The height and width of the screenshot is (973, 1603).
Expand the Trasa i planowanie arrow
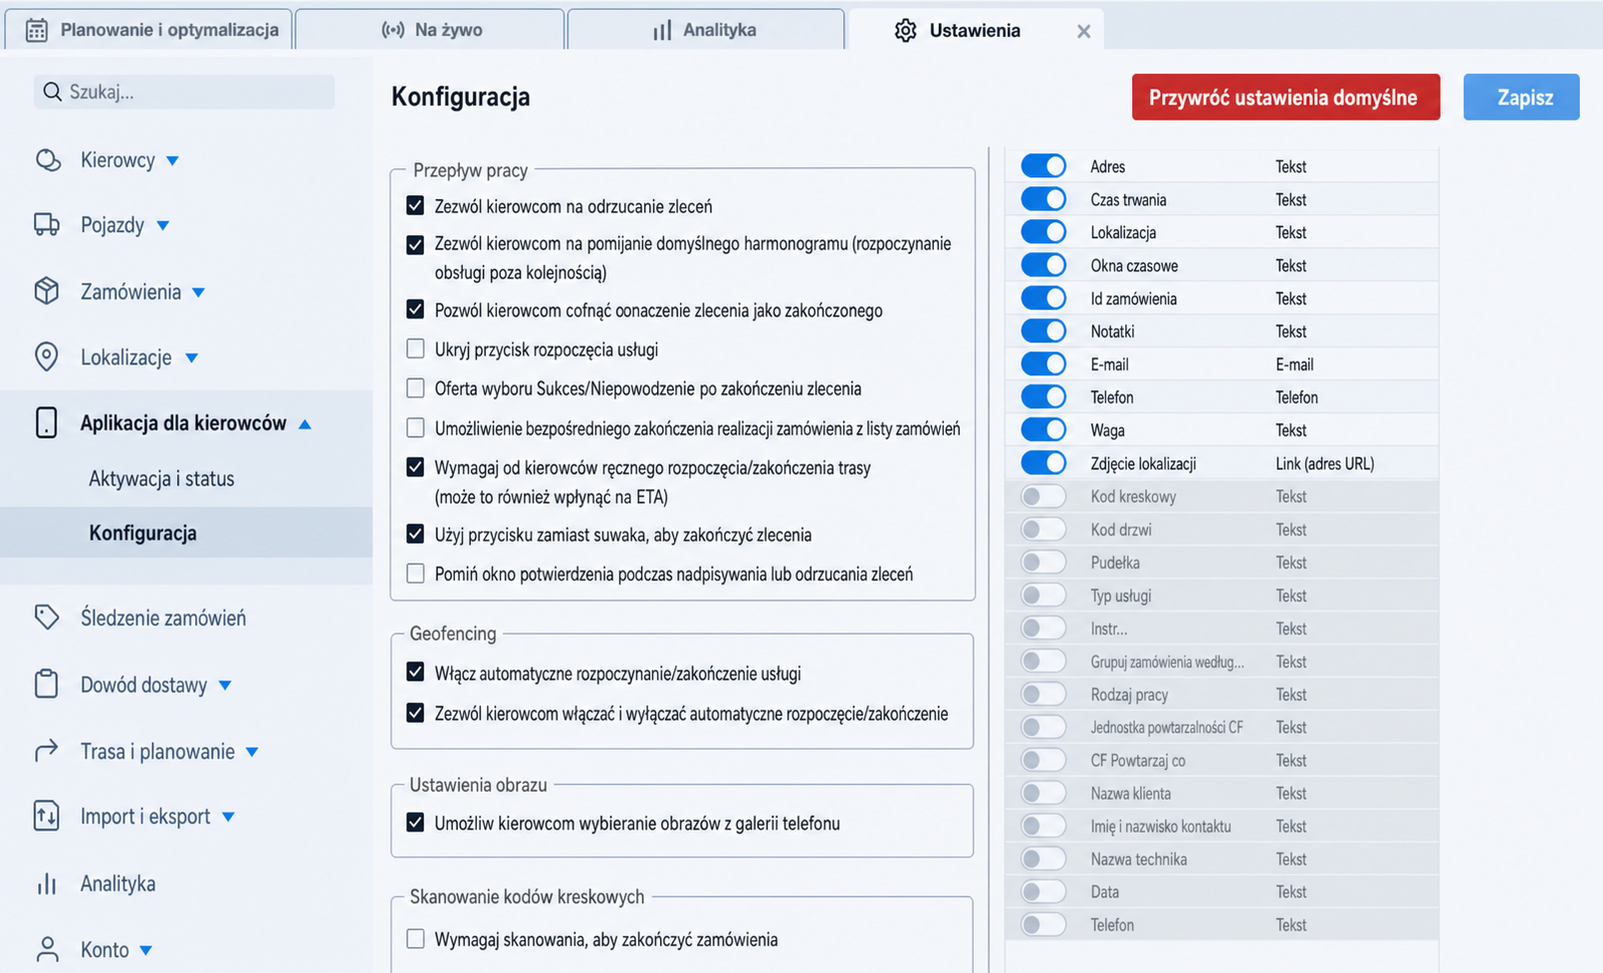(x=252, y=752)
